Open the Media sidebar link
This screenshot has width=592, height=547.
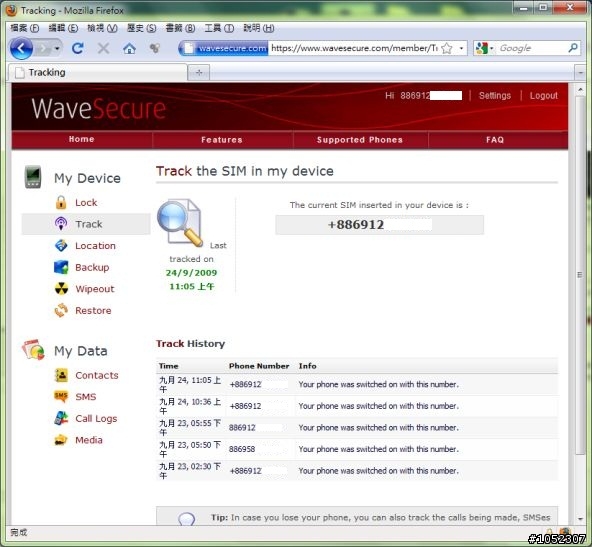(89, 440)
